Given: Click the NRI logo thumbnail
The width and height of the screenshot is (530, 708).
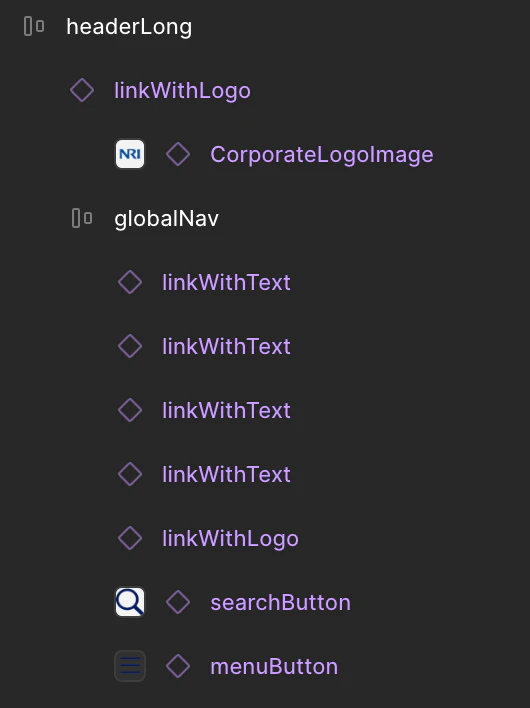Looking at the screenshot, I should point(130,154).
